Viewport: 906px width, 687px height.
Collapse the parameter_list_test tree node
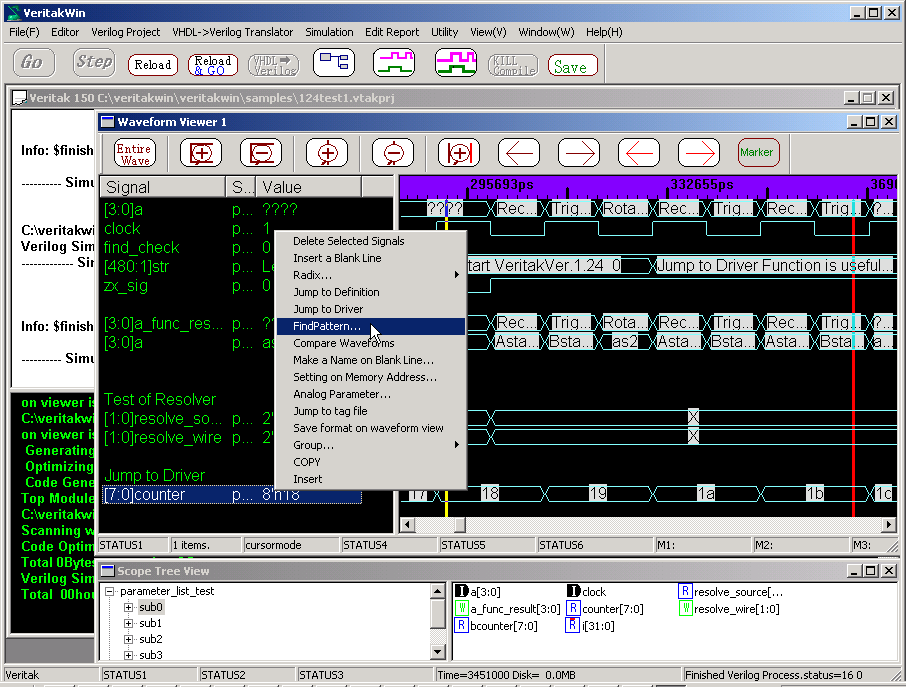pos(109,591)
